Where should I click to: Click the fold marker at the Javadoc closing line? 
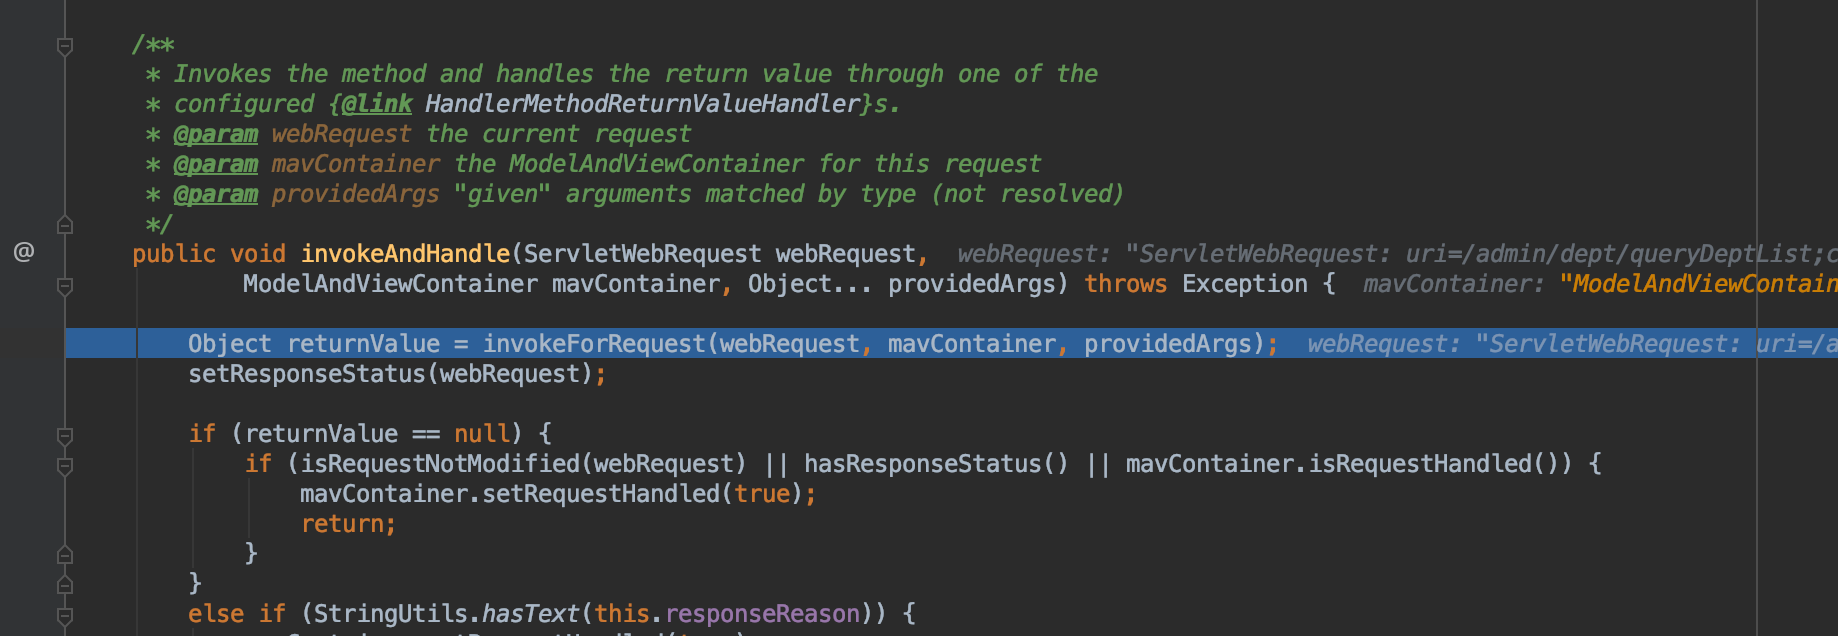pos(65,224)
